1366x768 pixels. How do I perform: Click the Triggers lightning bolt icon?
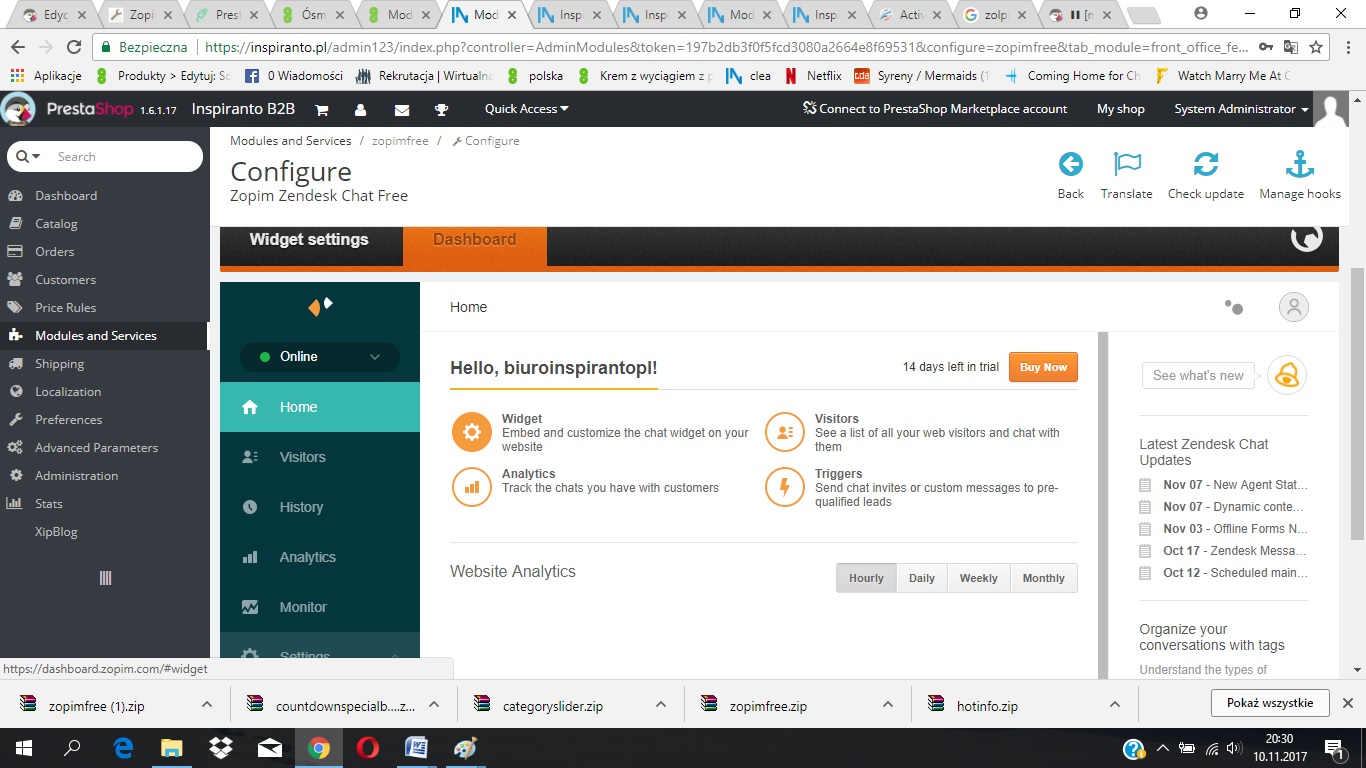pyautogui.click(x=784, y=487)
